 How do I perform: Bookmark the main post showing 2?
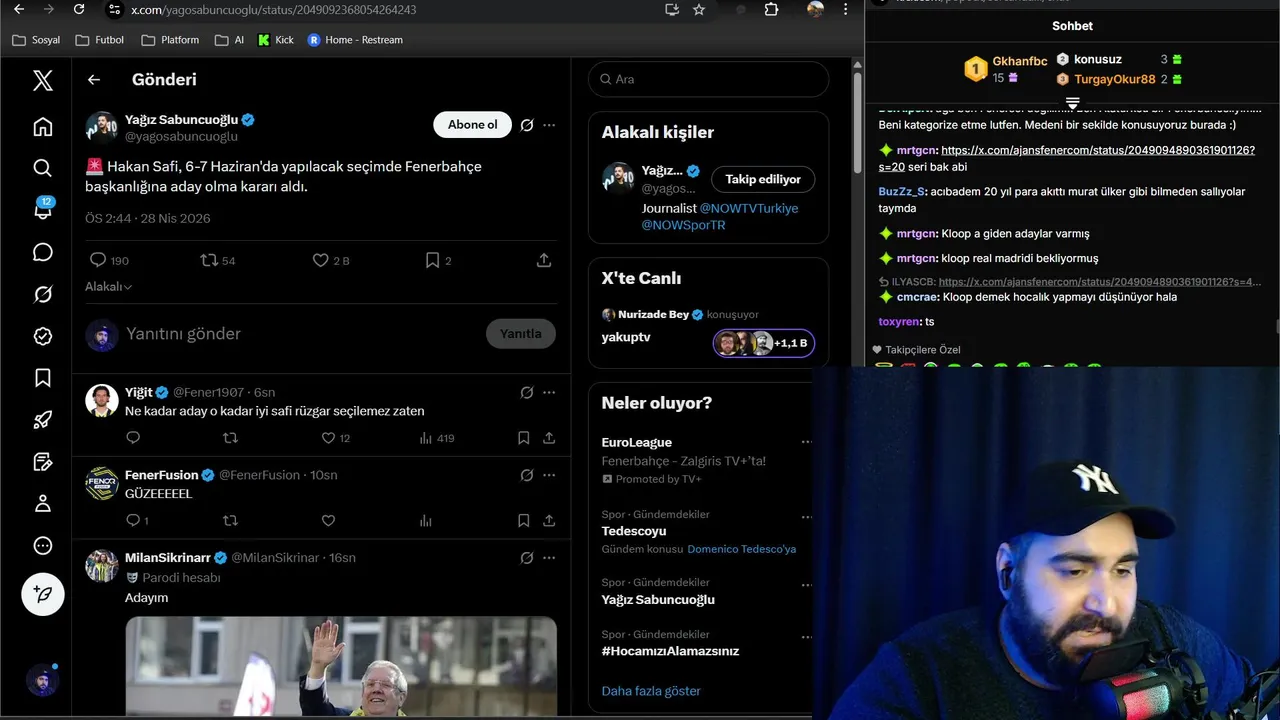click(x=438, y=260)
